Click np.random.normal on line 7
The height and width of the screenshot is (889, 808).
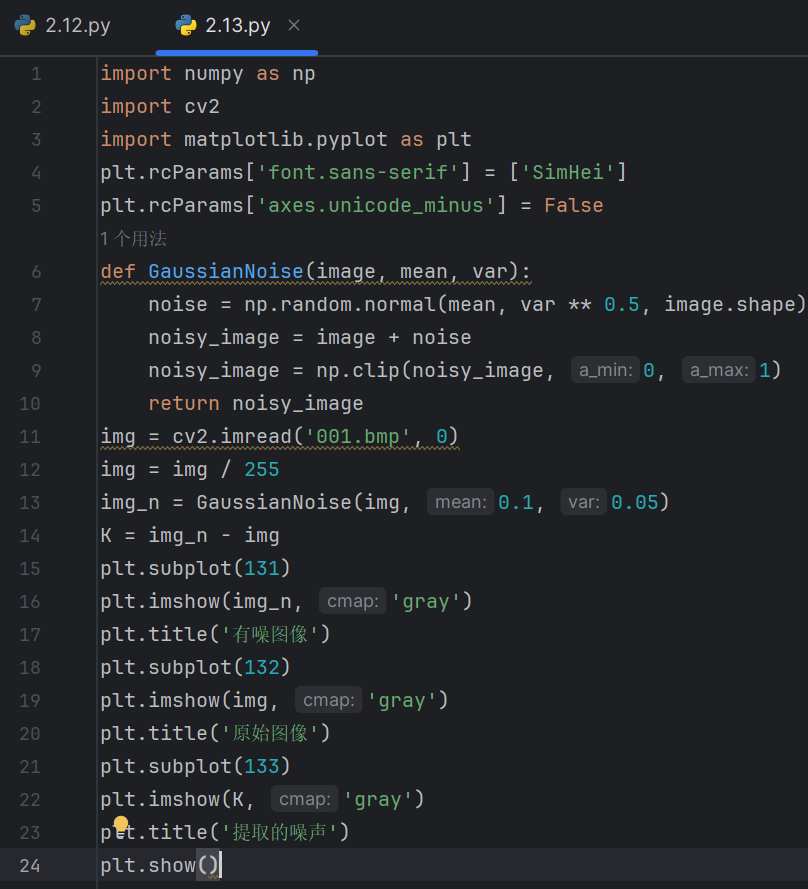[x=339, y=304]
